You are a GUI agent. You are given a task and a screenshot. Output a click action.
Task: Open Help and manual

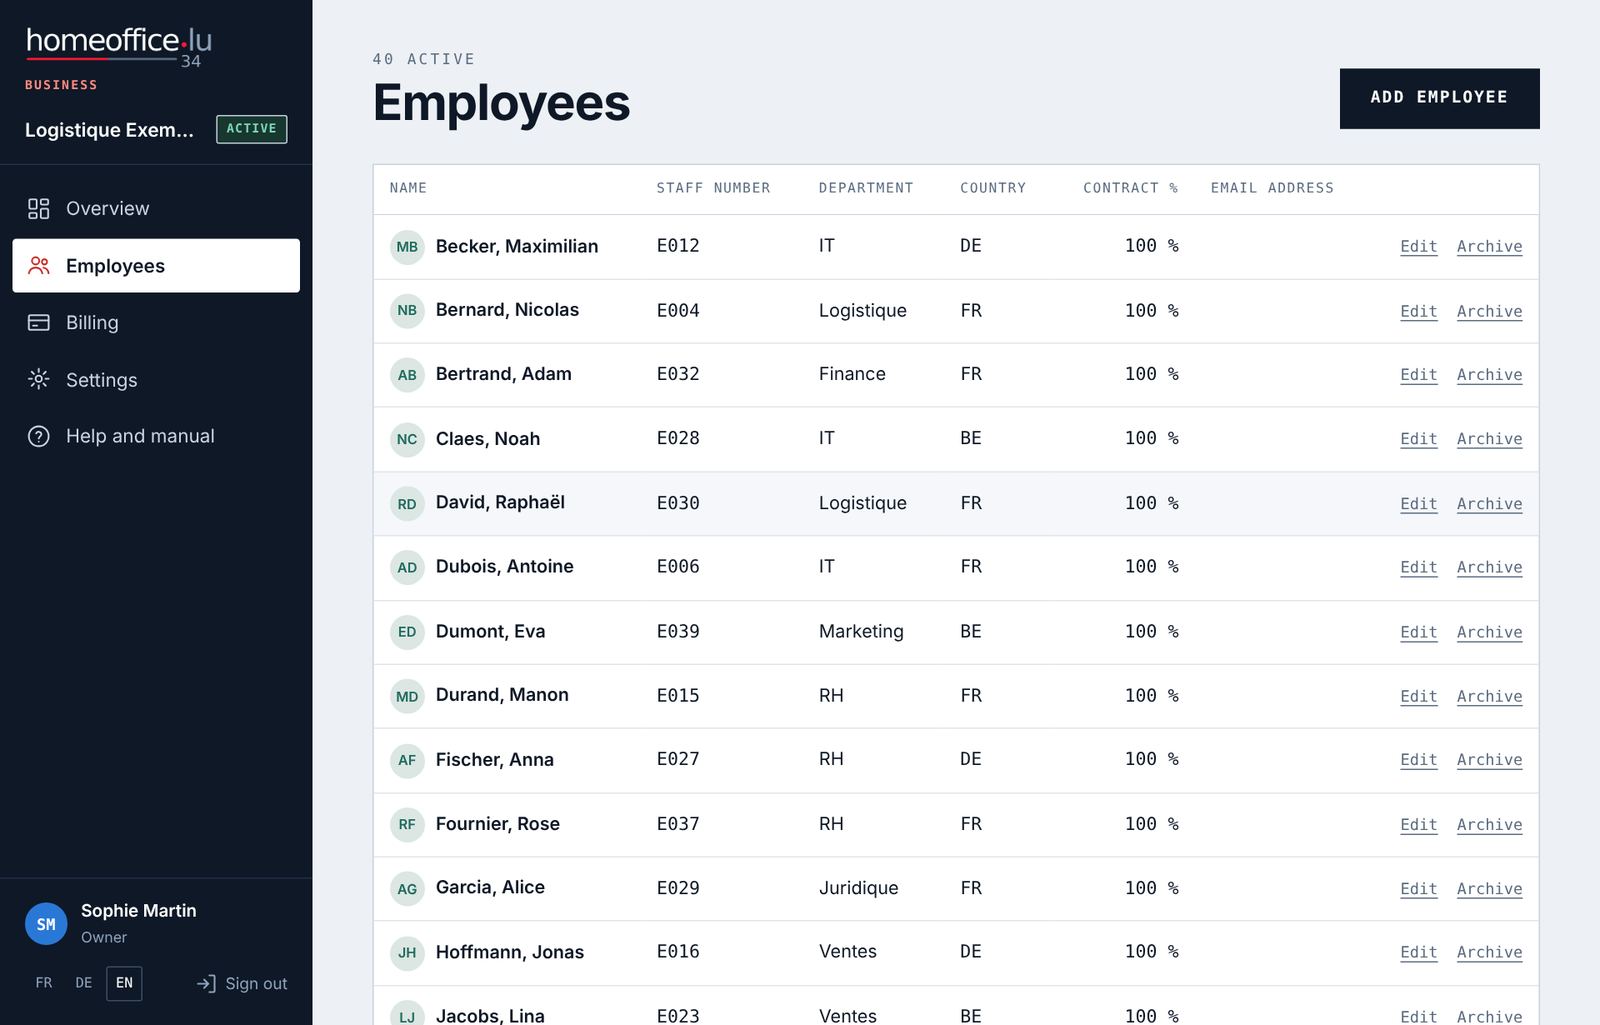(156, 436)
